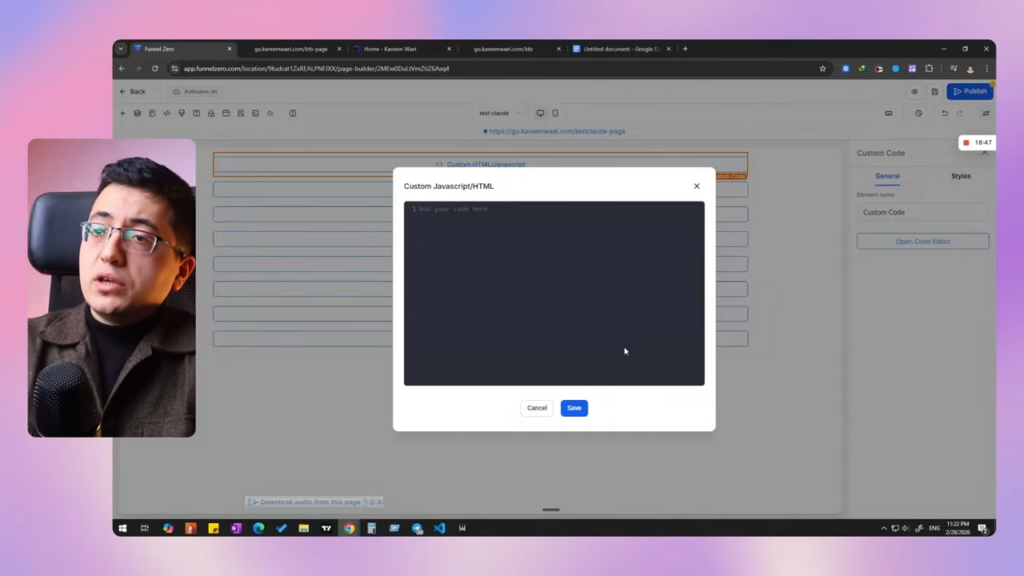Select the General tab
1024x576 pixels.
click(x=887, y=176)
